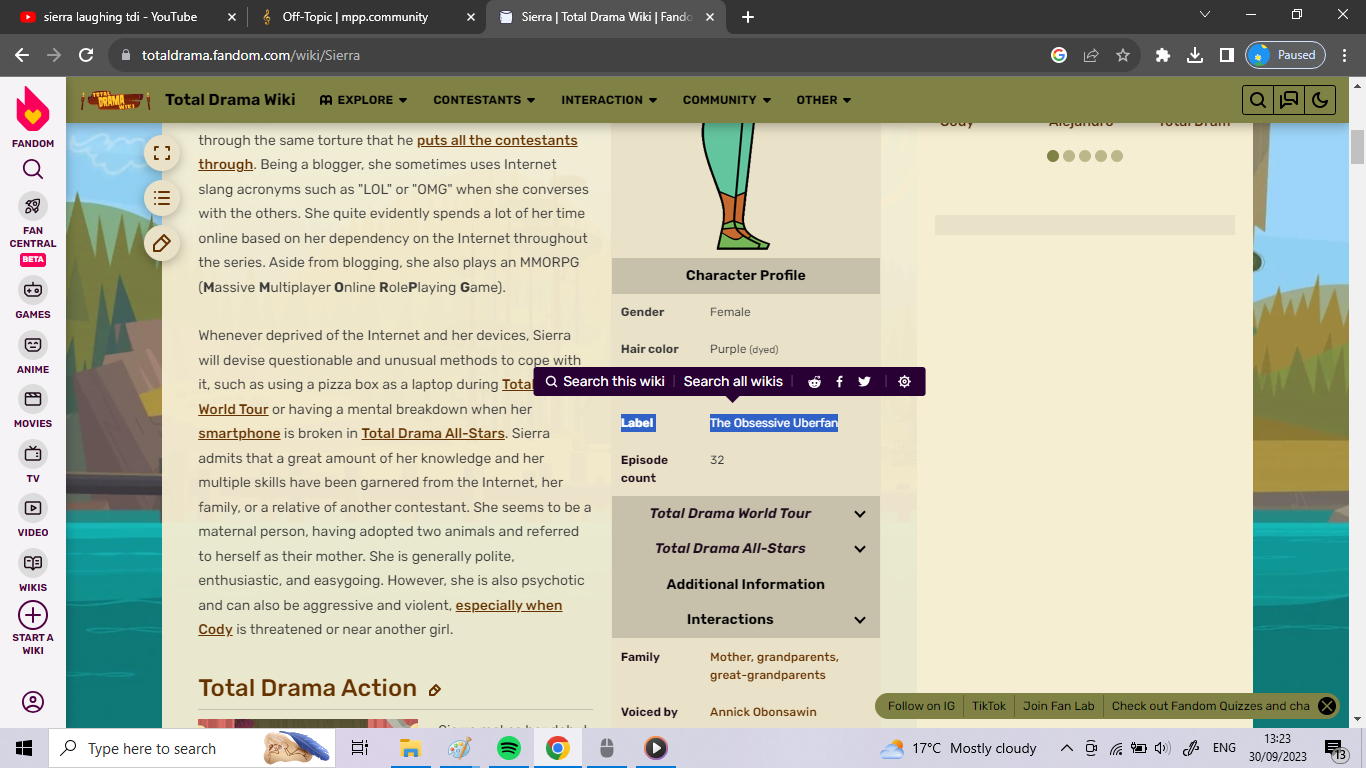Open the Explore dropdown menu
The height and width of the screenshot is (768, 1366).
[x=363, y=100]
